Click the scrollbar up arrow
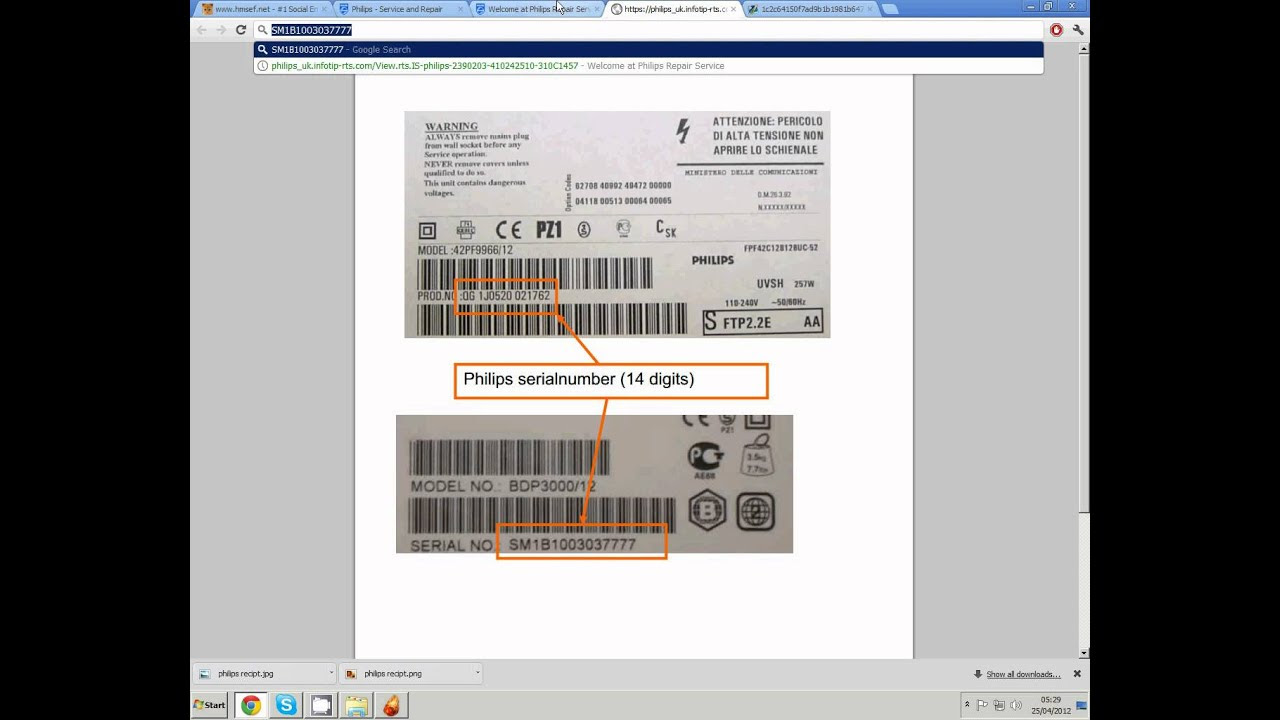Image resolution: width=1280 pixels, height=720 pixels. pyautogui.click(x=1084, y=50)
